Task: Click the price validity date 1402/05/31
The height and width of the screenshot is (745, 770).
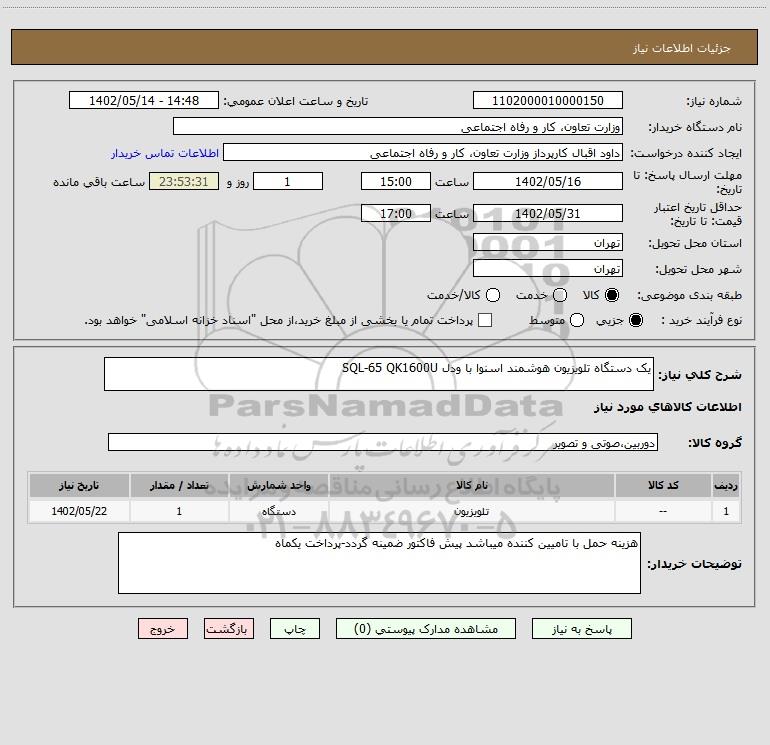Action: pyautogui.click(x=548, y=213)
